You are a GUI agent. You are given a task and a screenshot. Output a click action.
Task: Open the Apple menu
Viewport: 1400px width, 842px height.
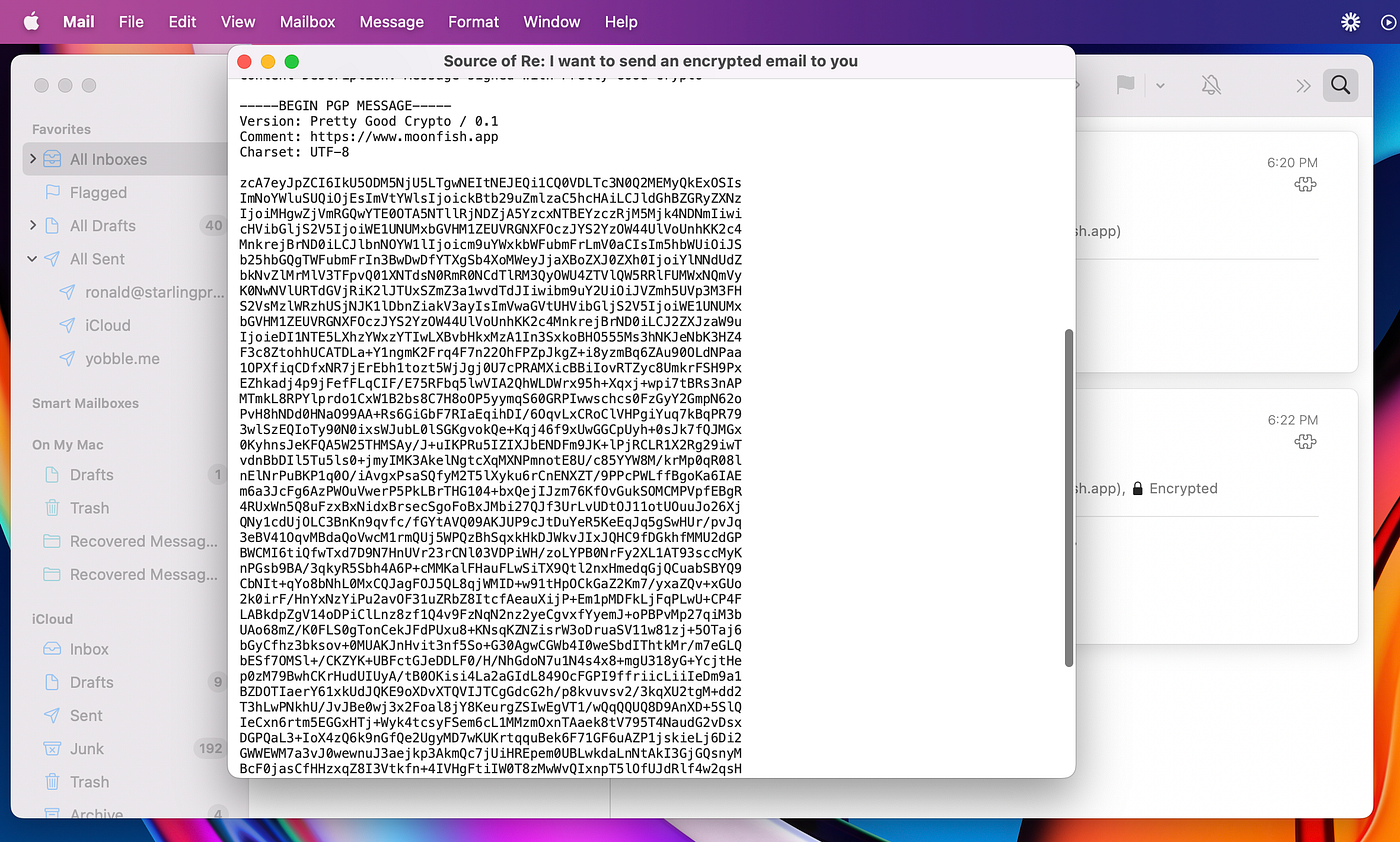[x=30, y=21]
